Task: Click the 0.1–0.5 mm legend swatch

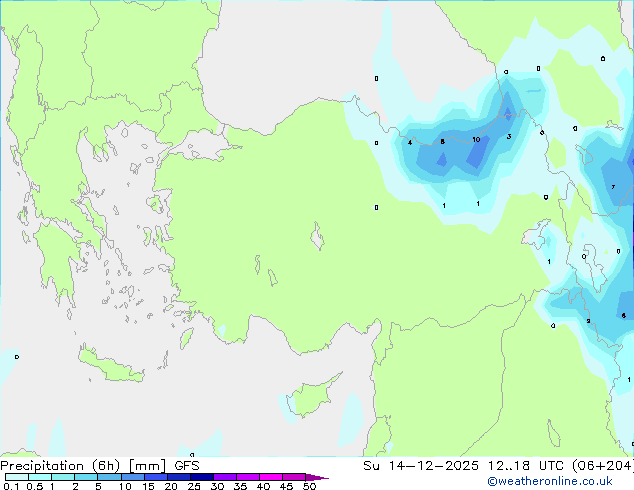Action: 17,477
